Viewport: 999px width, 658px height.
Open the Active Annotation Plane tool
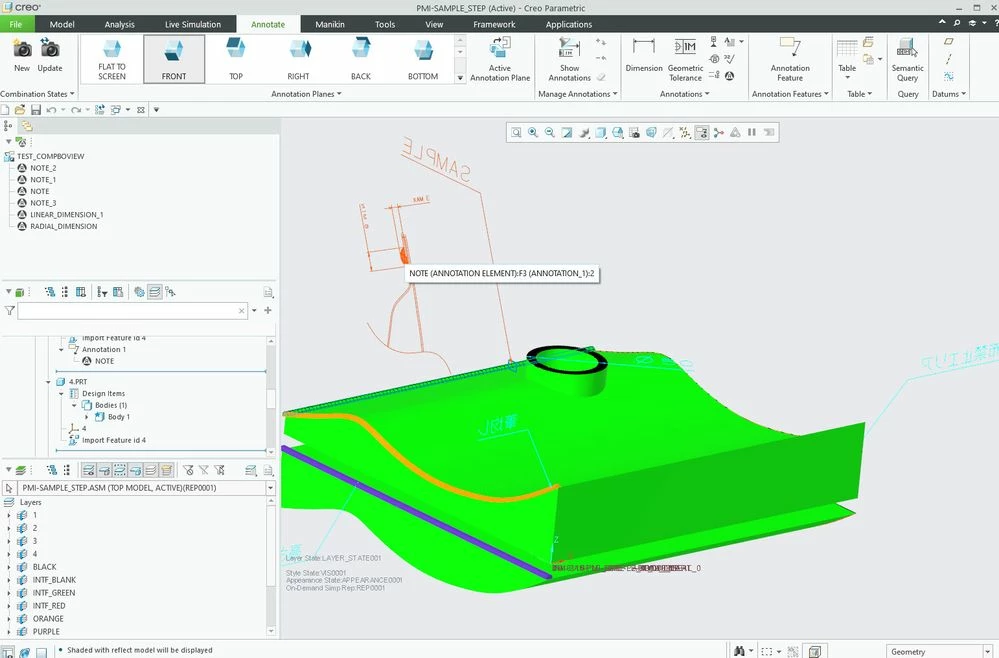(x=500, y=59)
